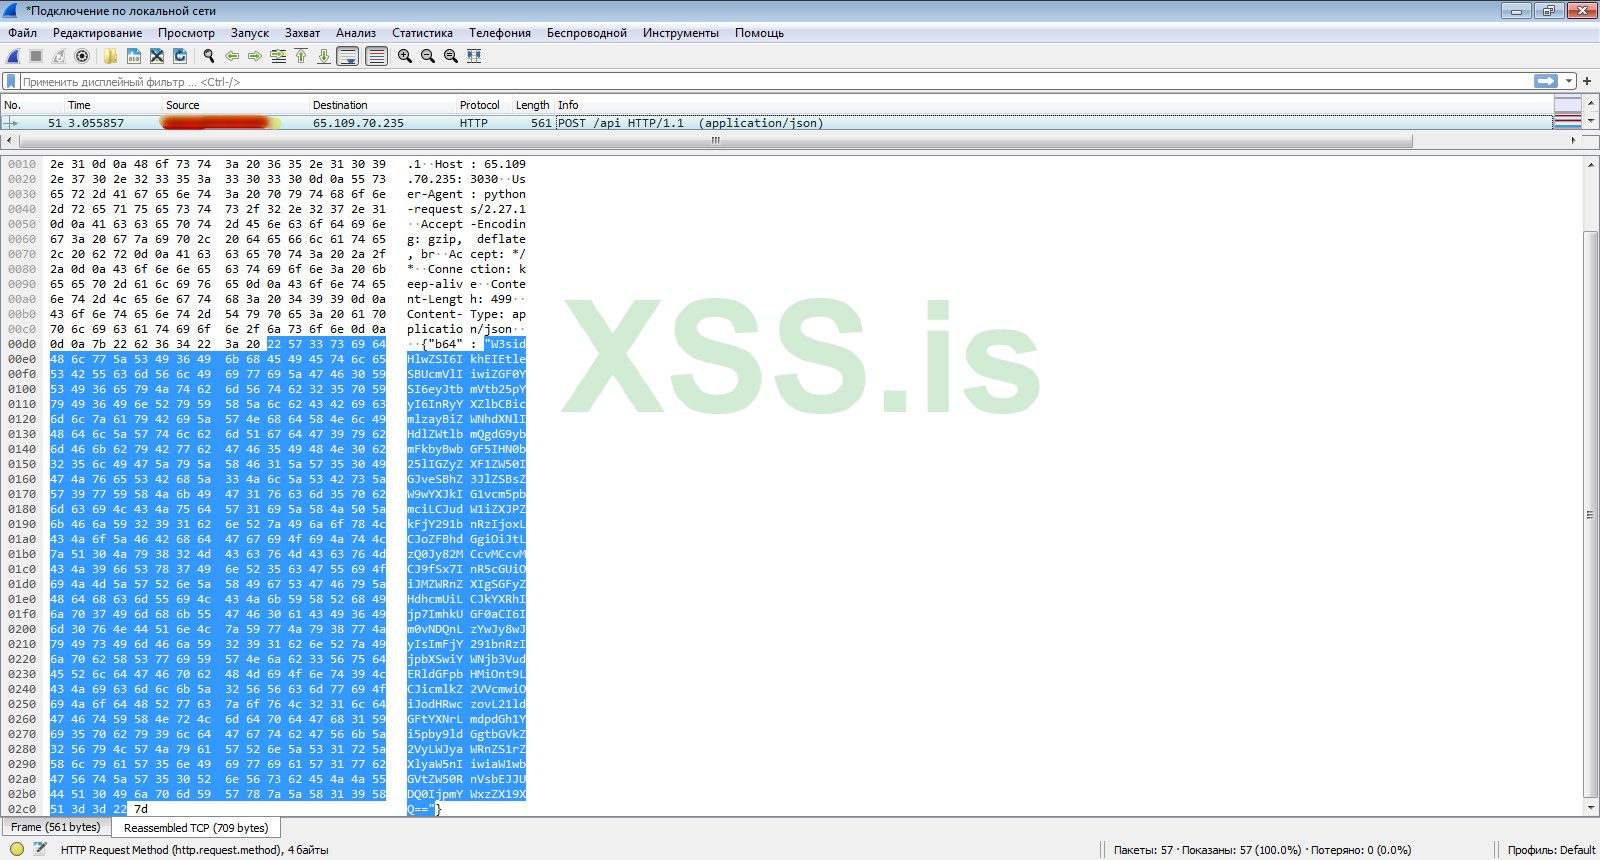Open the Файл menu

22,33
